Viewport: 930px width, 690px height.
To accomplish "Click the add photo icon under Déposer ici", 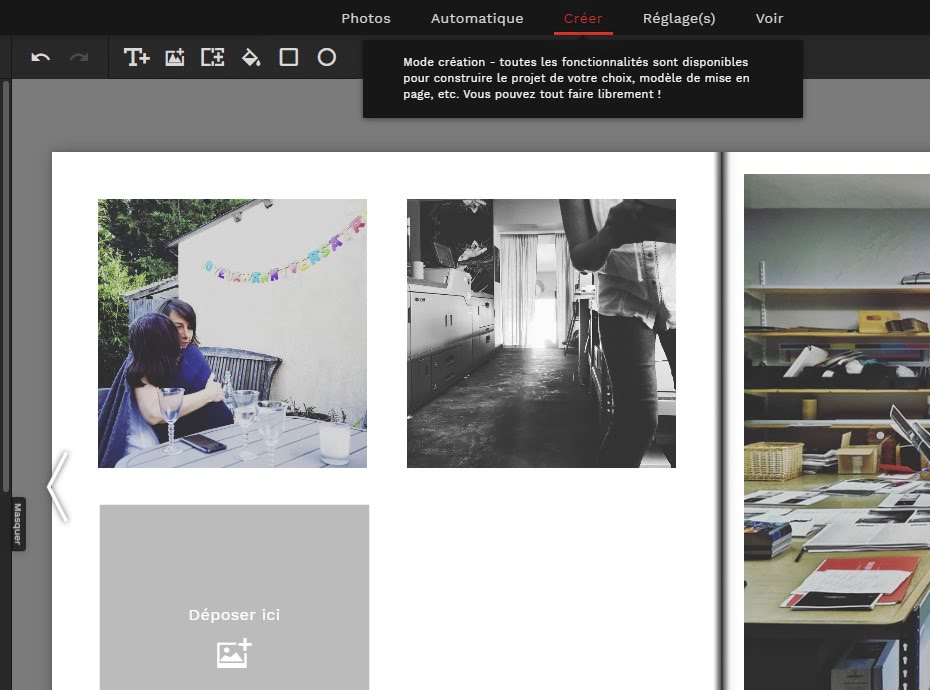I will point(234,654).
